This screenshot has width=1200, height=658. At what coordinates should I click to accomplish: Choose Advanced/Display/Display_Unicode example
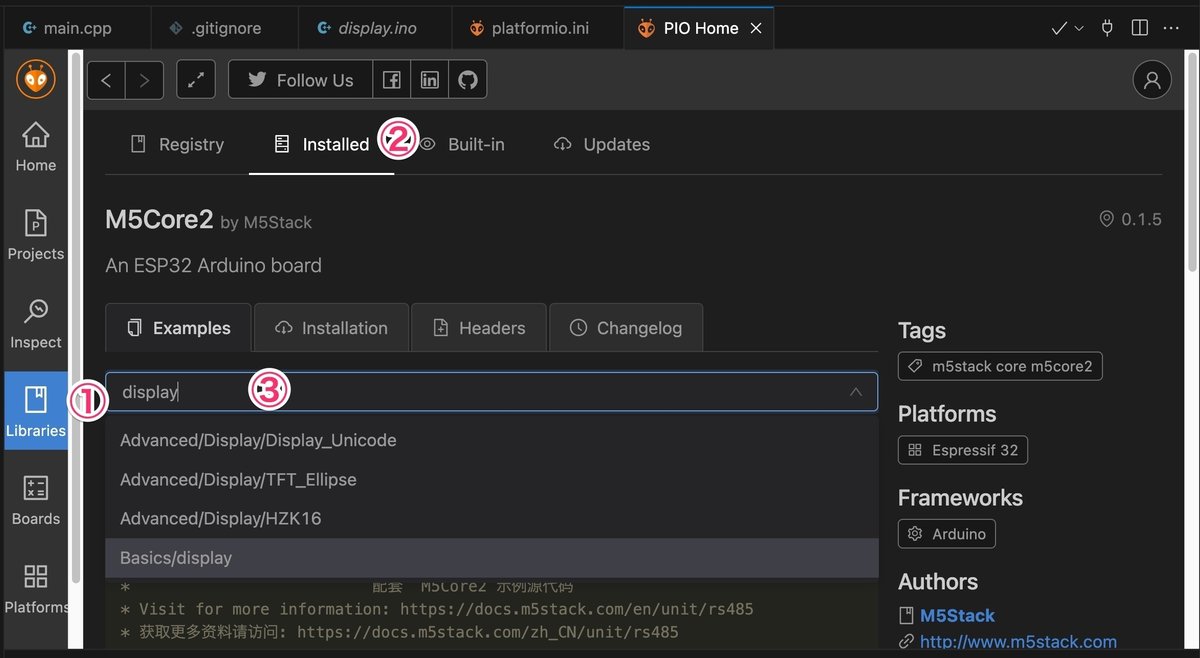click(492, 441)
